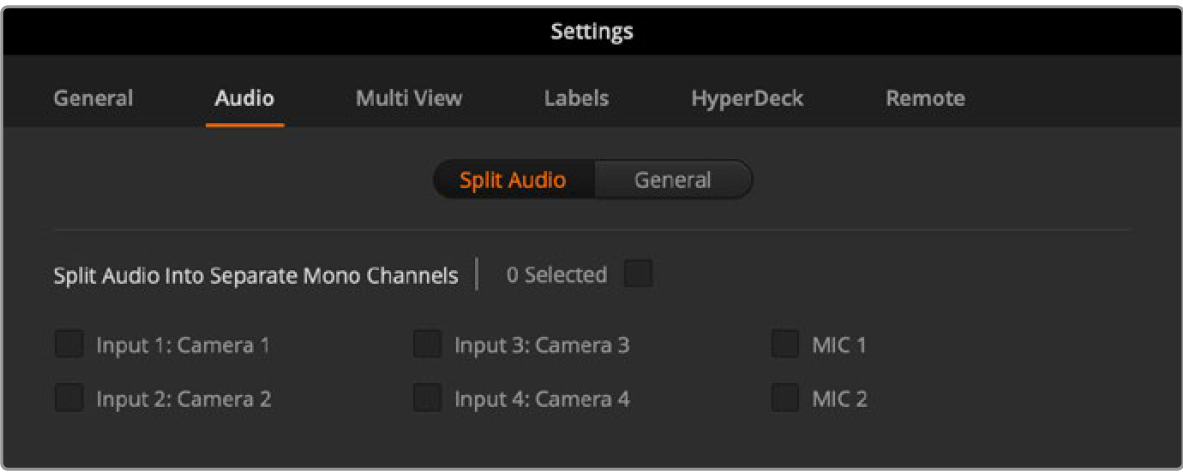The height and width of the screenshot is (475, 1183).
Task: Switch to the Audio tab
Action: coord(245,98)
